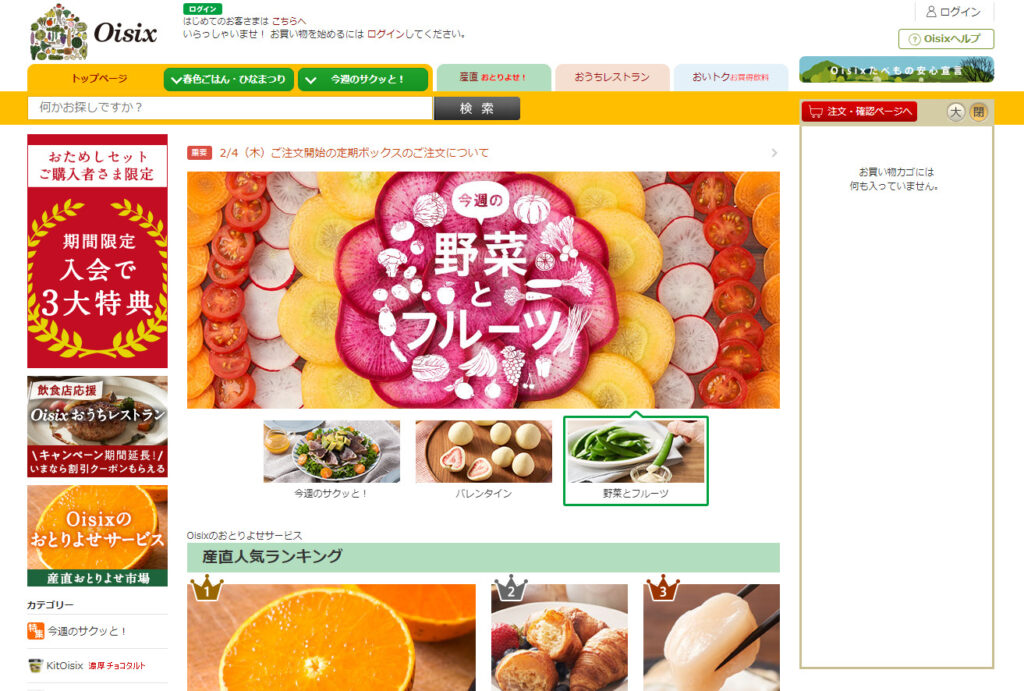Click the number 2 crown ranking icon
1024x691 pixels.
[511, 588]
